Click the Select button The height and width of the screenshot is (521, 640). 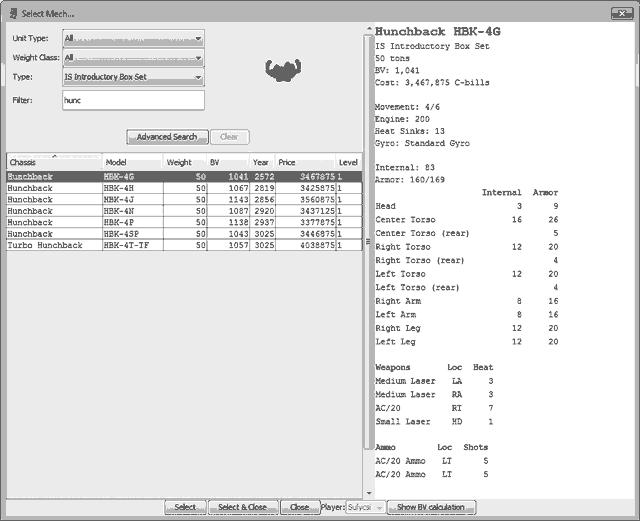point(185,507)
